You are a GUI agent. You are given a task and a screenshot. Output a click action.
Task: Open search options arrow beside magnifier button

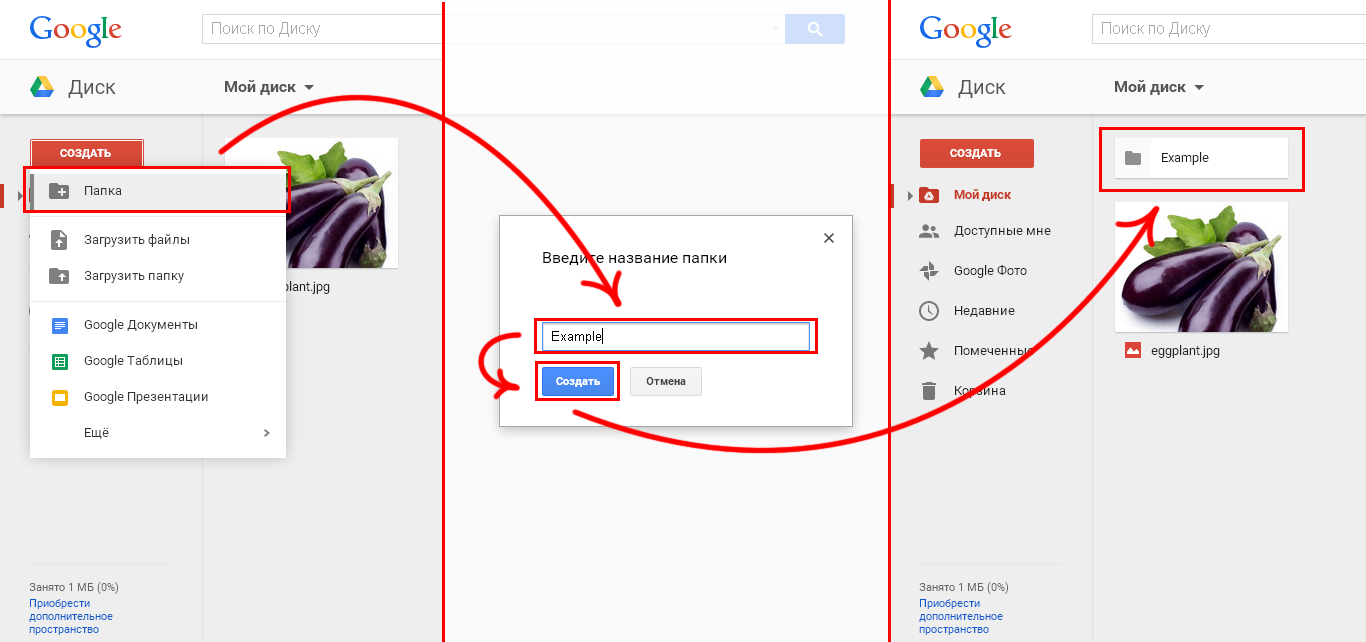(775, 29)
